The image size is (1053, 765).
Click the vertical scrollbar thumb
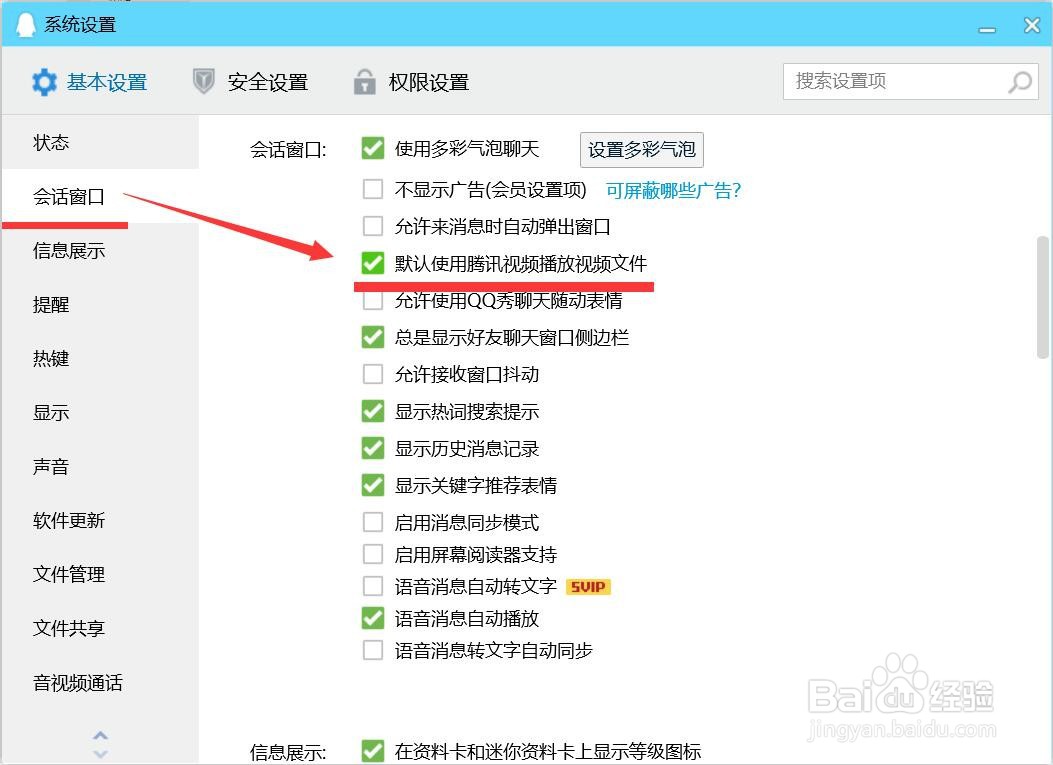pos(1043,298)
